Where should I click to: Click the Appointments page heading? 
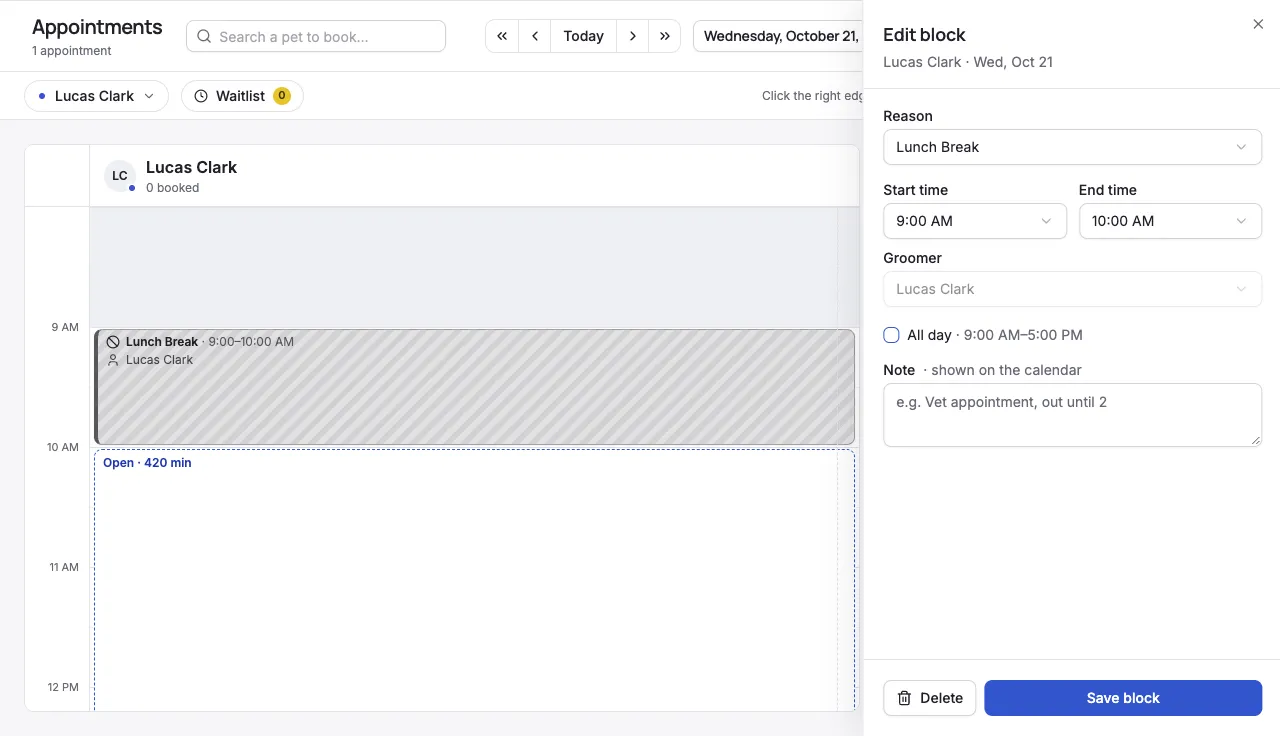97,27
